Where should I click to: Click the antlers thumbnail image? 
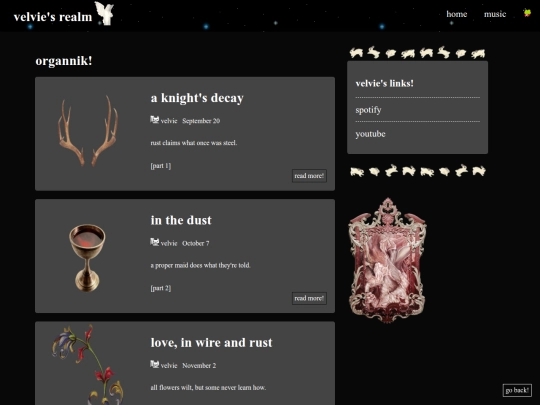pos(88,131)
